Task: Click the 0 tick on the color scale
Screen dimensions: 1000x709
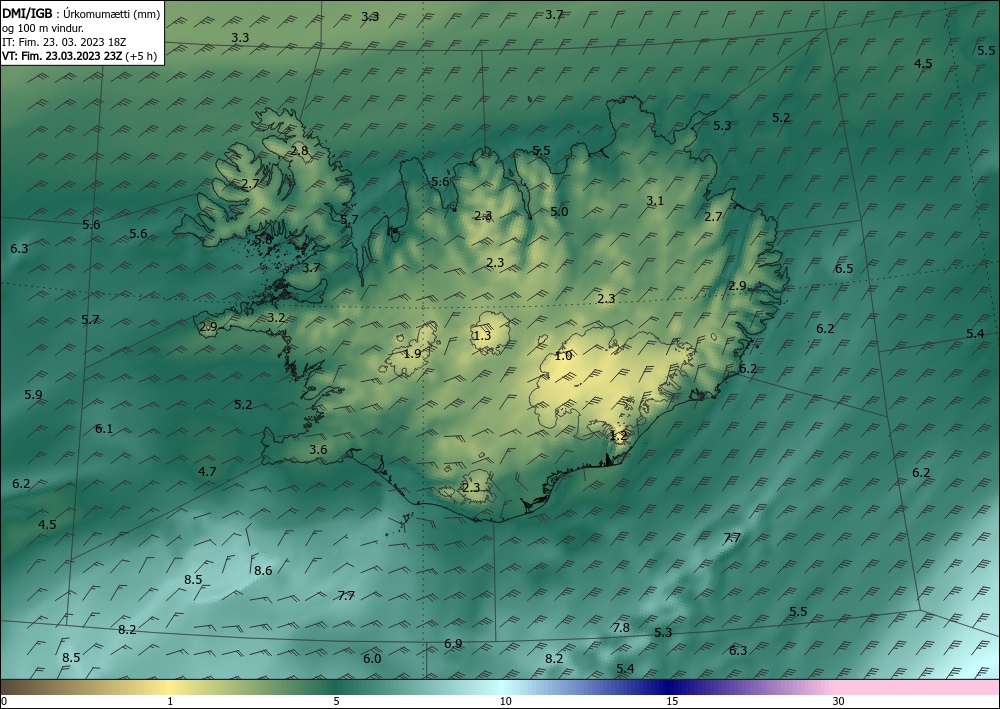Action: coord(4,701)
